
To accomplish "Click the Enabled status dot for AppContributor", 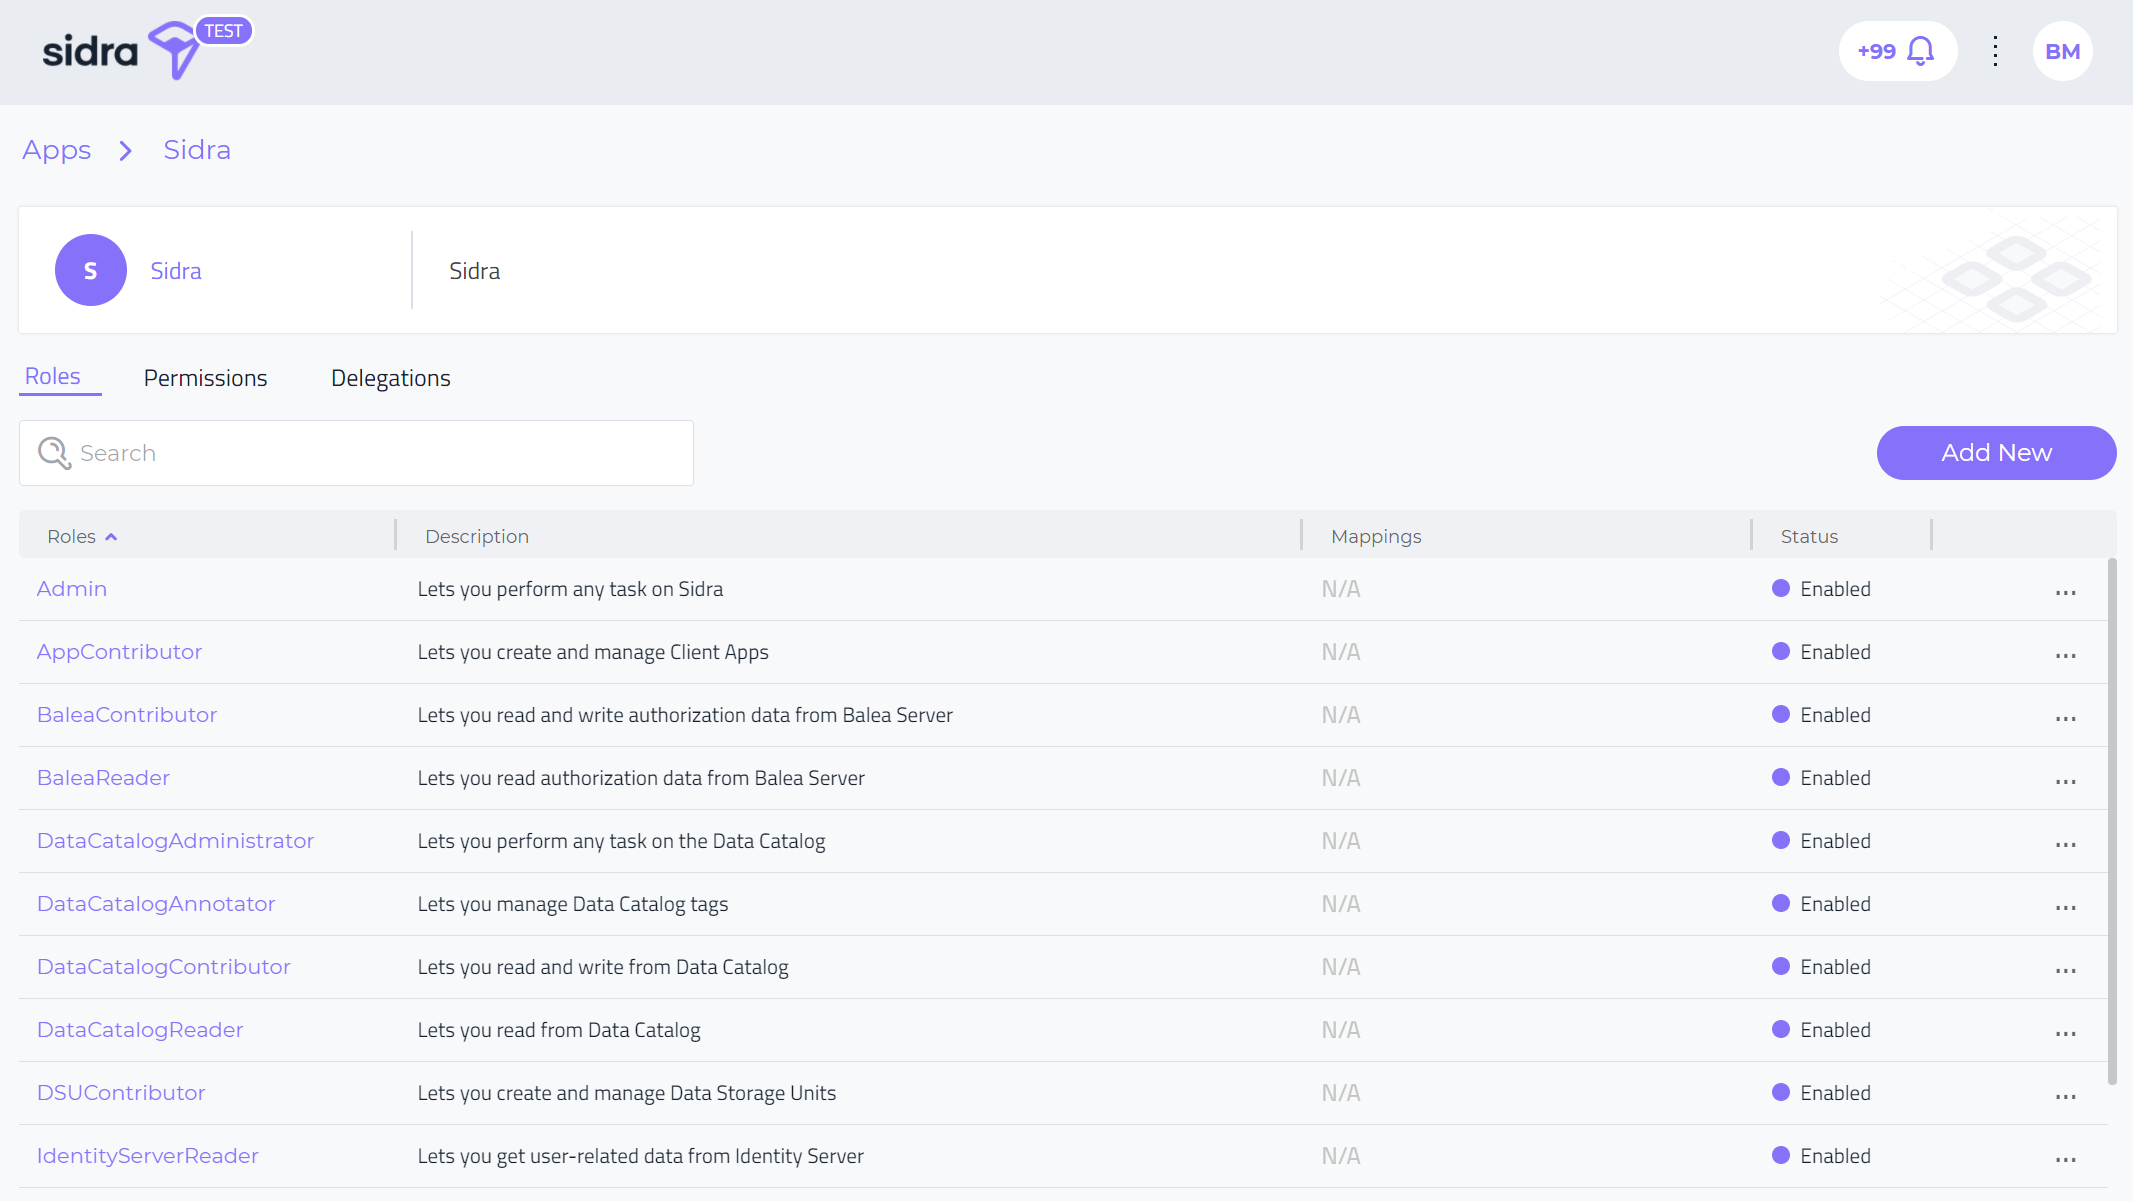I will click(x=1781, y=651).
